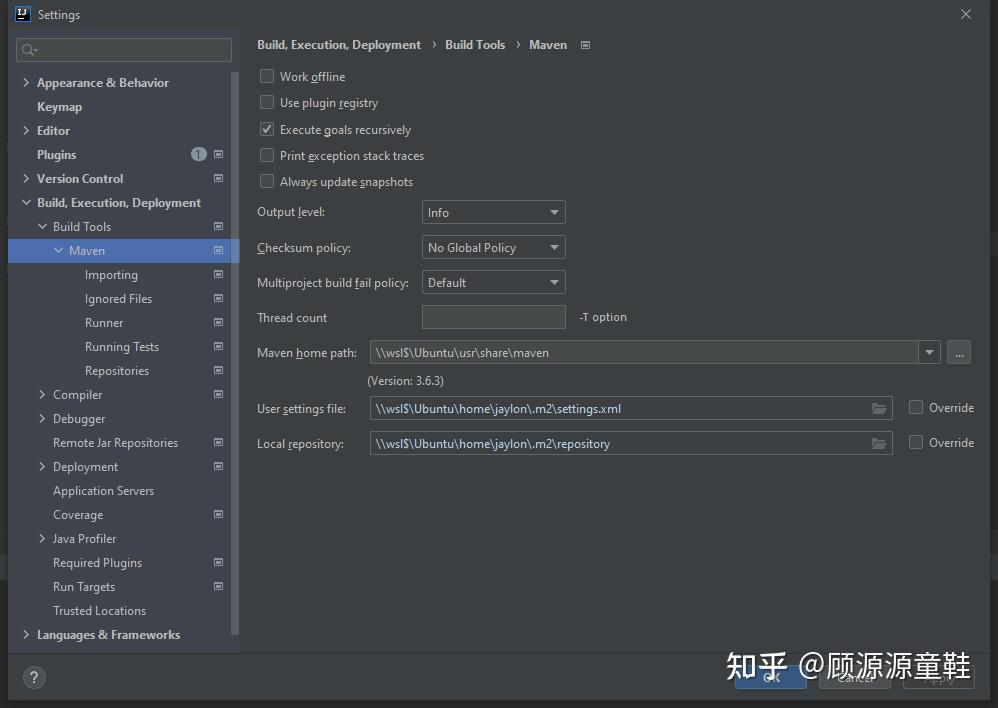The height and width of the screenshot is (708, 998).
Task: Click the settings marker icon beside Build Tools
Action: 218,226
